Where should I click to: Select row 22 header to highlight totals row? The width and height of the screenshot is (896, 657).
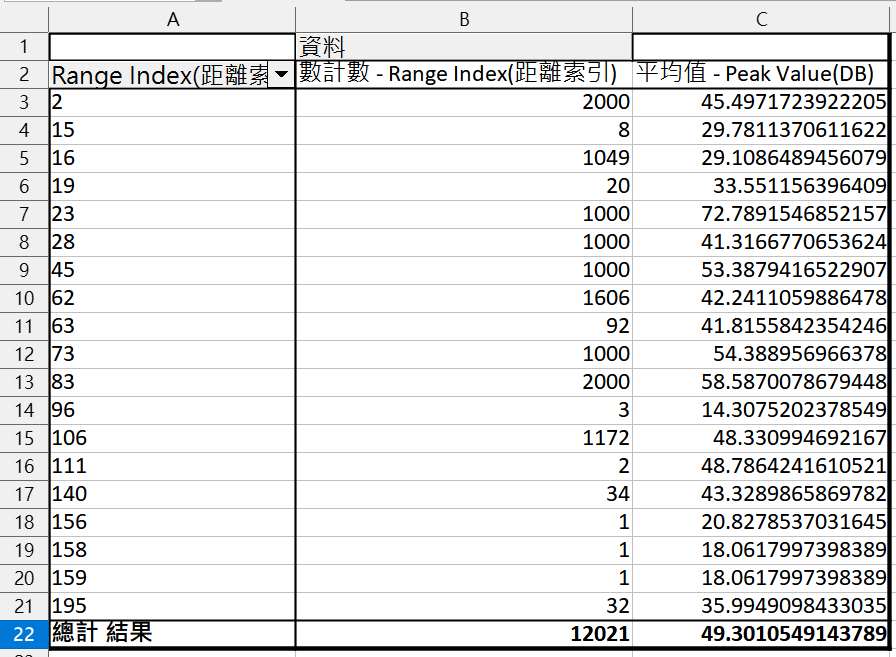[24, 633]
